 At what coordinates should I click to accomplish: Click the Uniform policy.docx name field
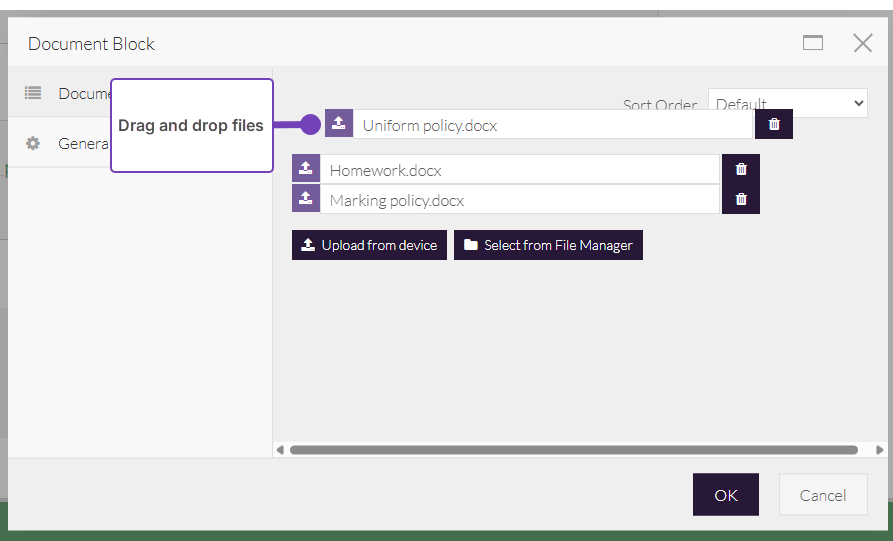tap(552, 125)
